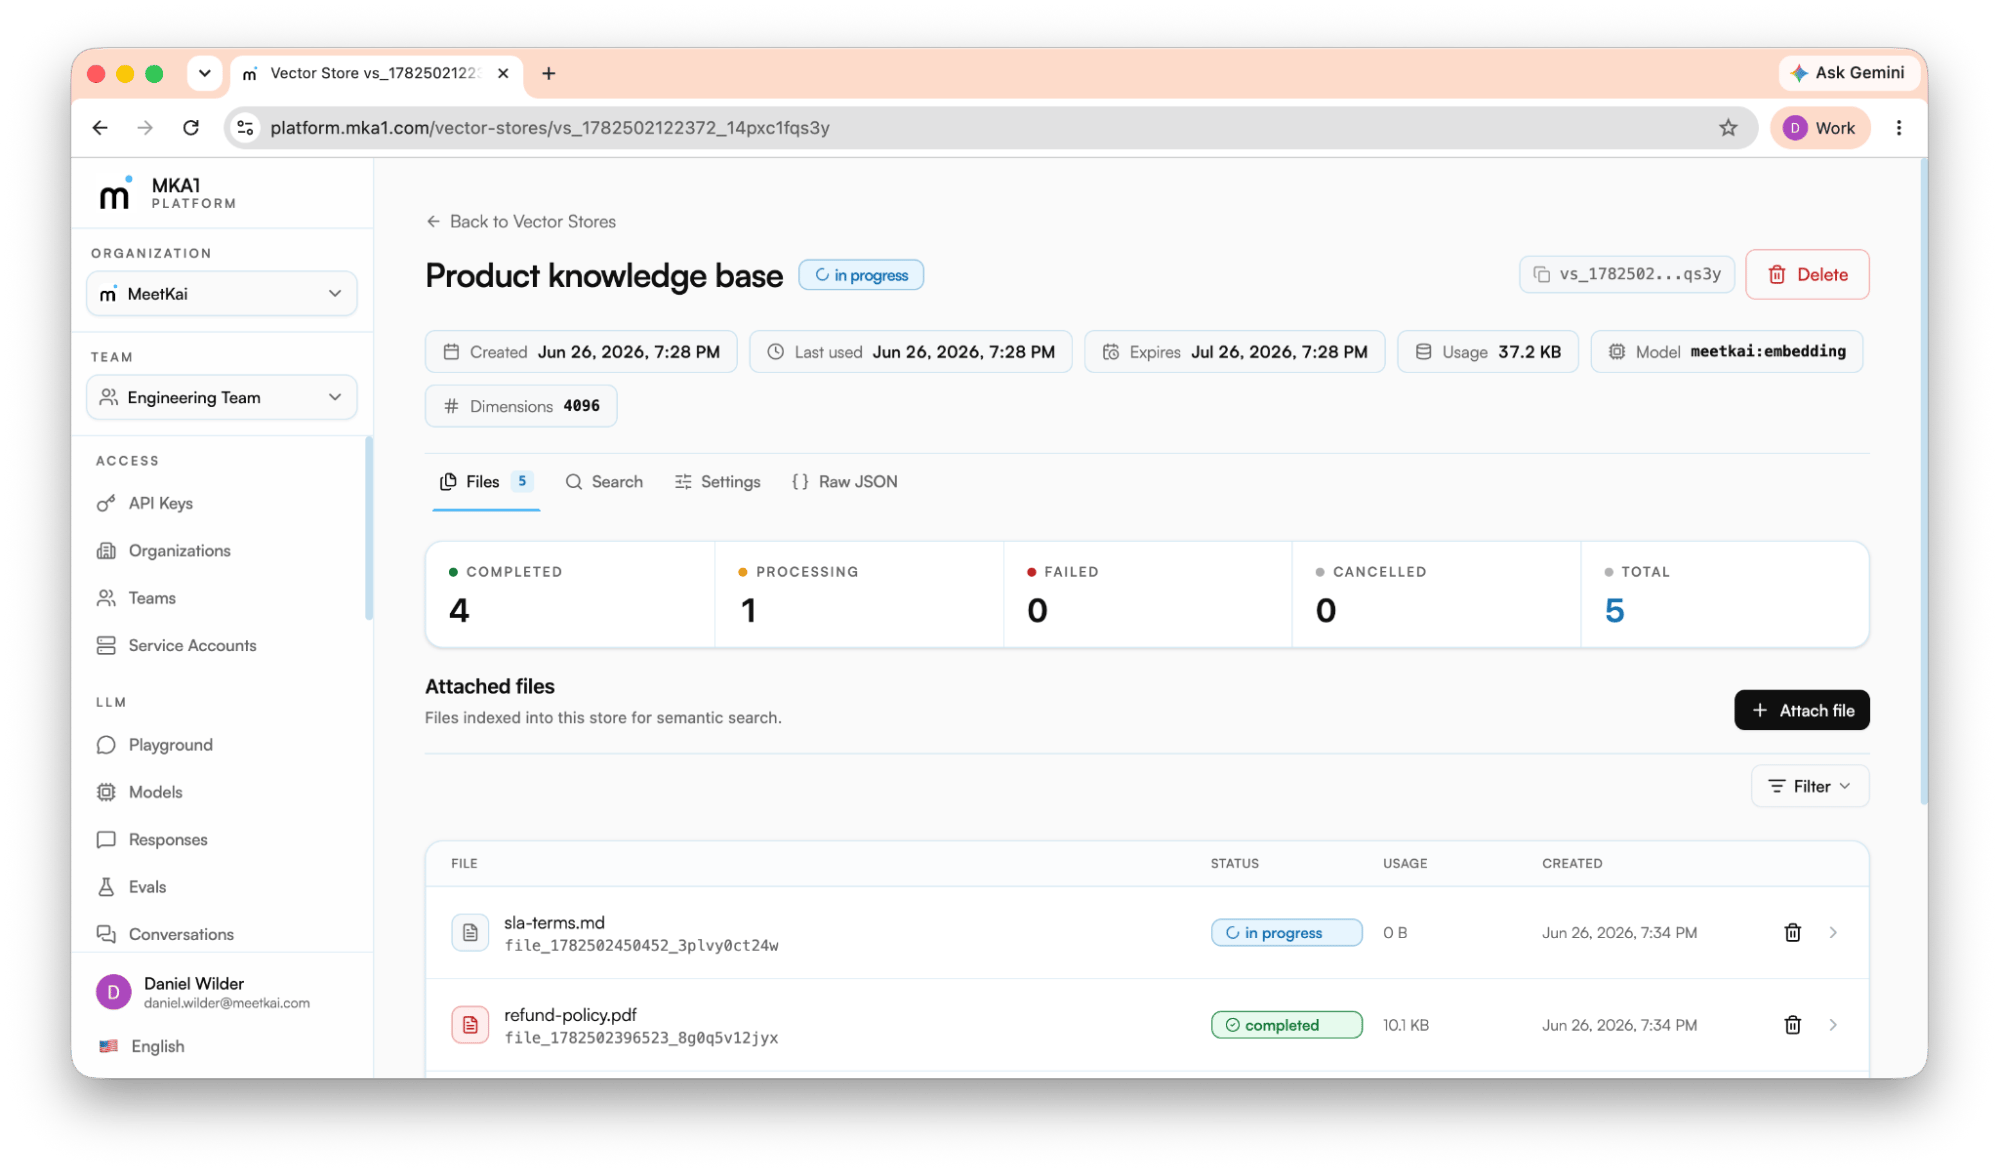Open the Filter dropdown for attached files
Image resolution: width=1999 pixels, height=1173 pixels.
point(1809,786)
